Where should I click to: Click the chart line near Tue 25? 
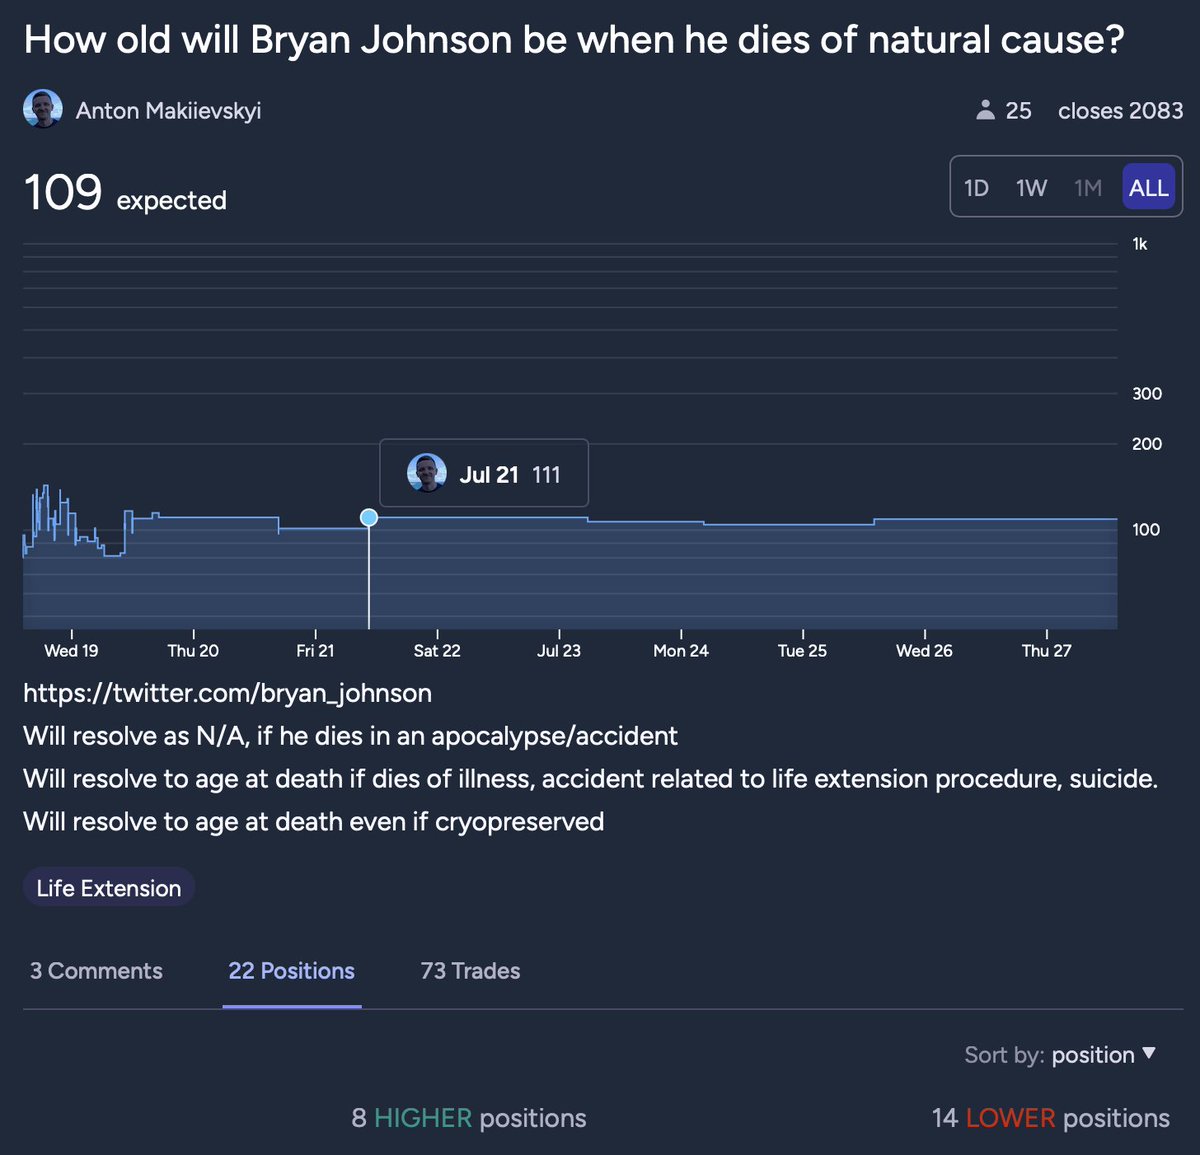coord(803,524)
